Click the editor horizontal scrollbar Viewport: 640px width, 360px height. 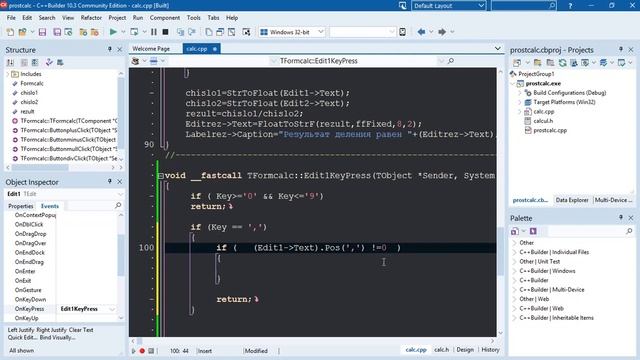[312, 341]
